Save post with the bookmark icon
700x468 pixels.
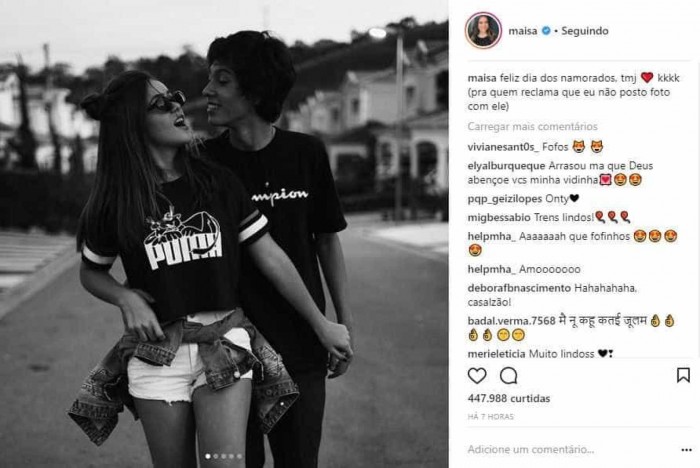click(x=683, y=375)
